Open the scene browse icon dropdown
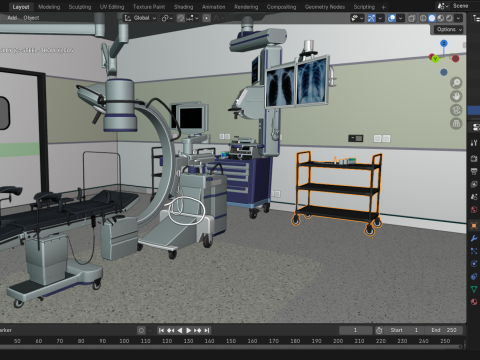480x360 pixels. click(442, 6)
